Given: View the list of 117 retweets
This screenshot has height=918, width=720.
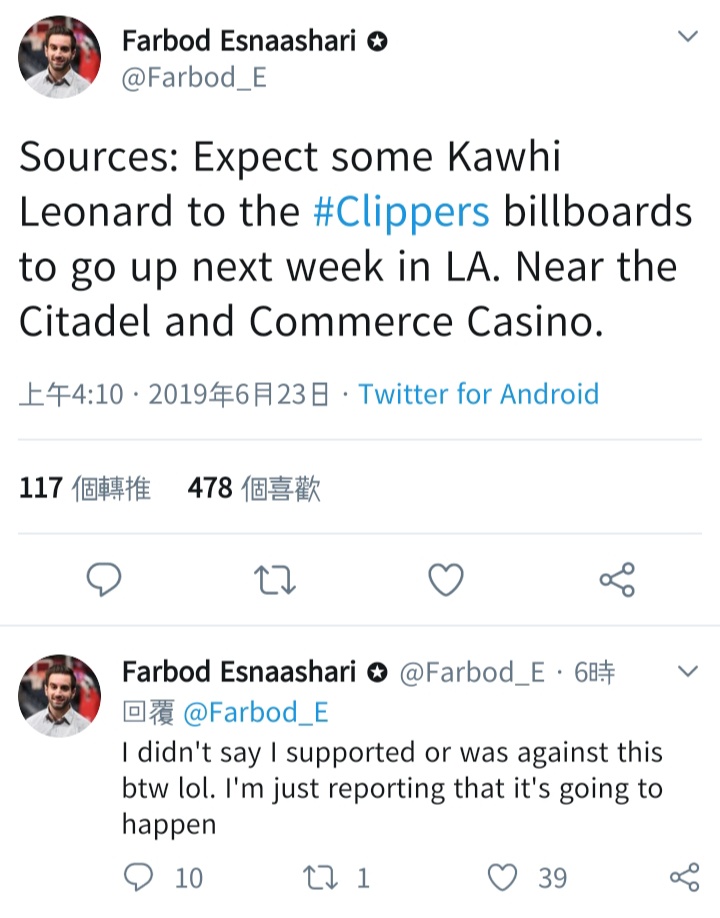Looking at the screenshot, I should pyautogui.click(x=85, y=488).
